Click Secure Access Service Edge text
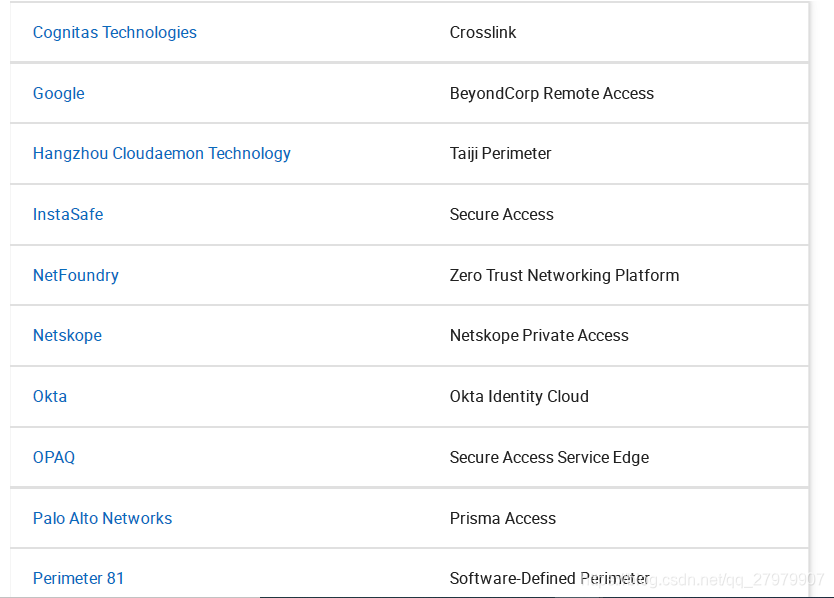The height and width of the screenshot is (598, 834). (x=550, y=457)
